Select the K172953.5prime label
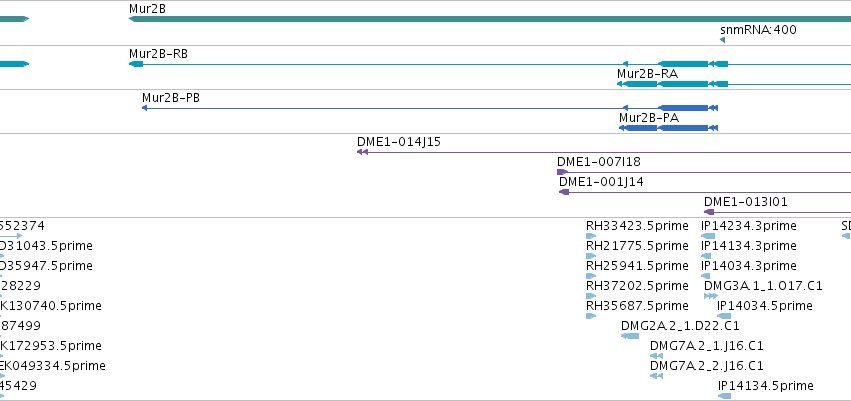851x401 pixels. 50,346
